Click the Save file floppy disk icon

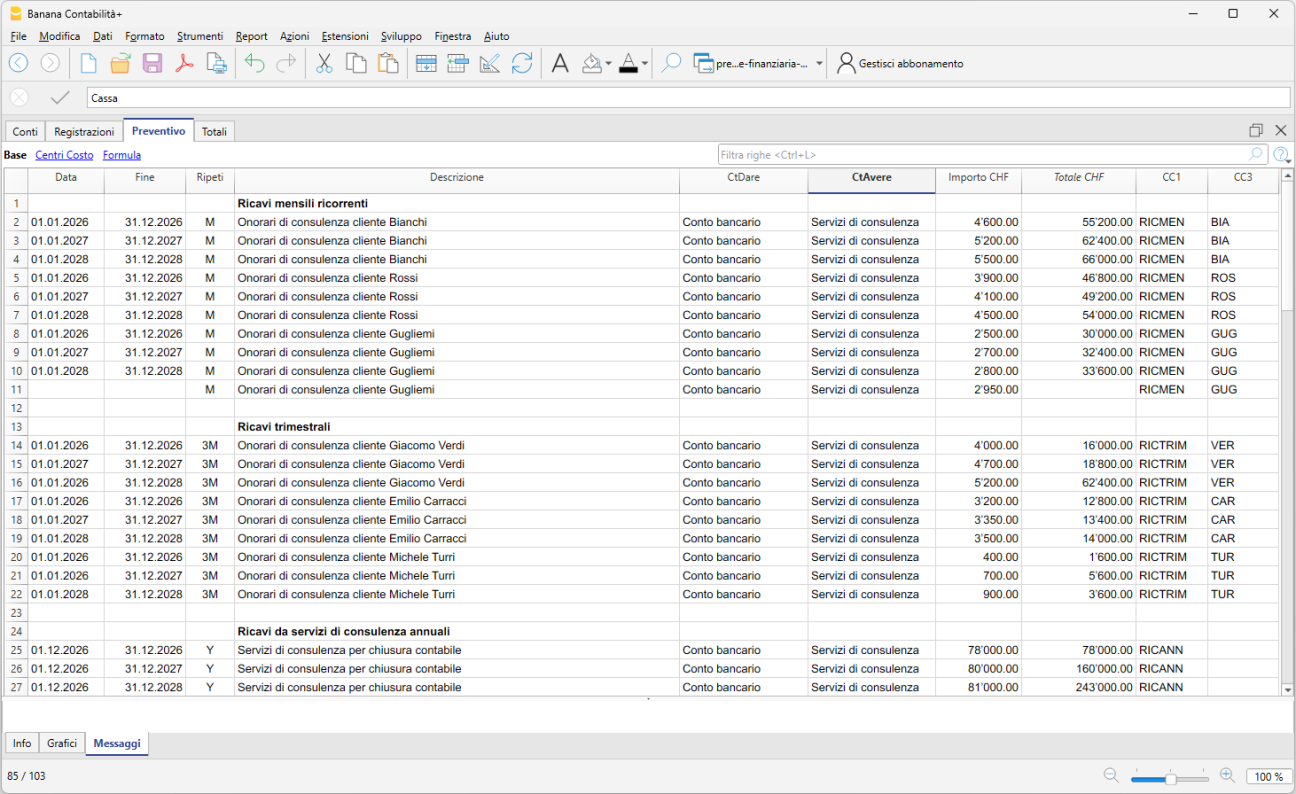[152, 63]
